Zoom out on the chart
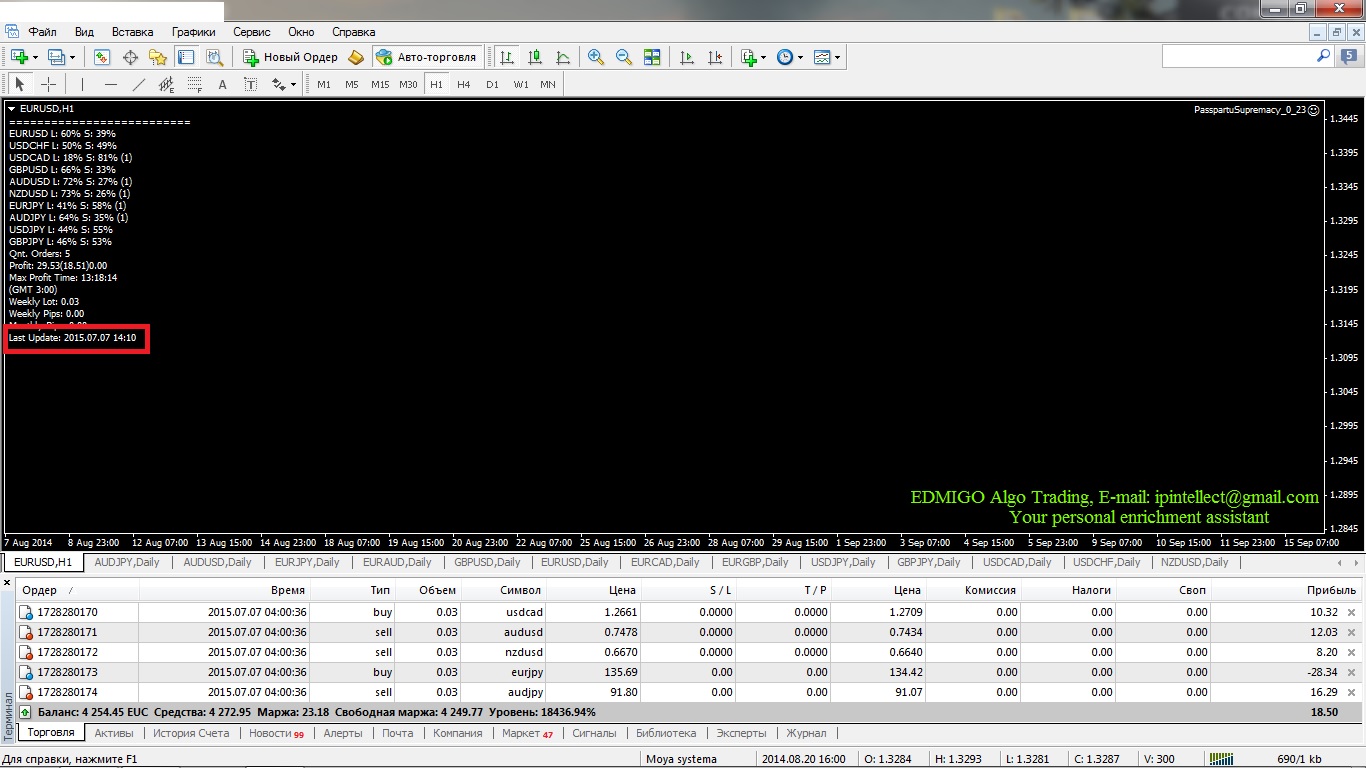 pos(624,57)
